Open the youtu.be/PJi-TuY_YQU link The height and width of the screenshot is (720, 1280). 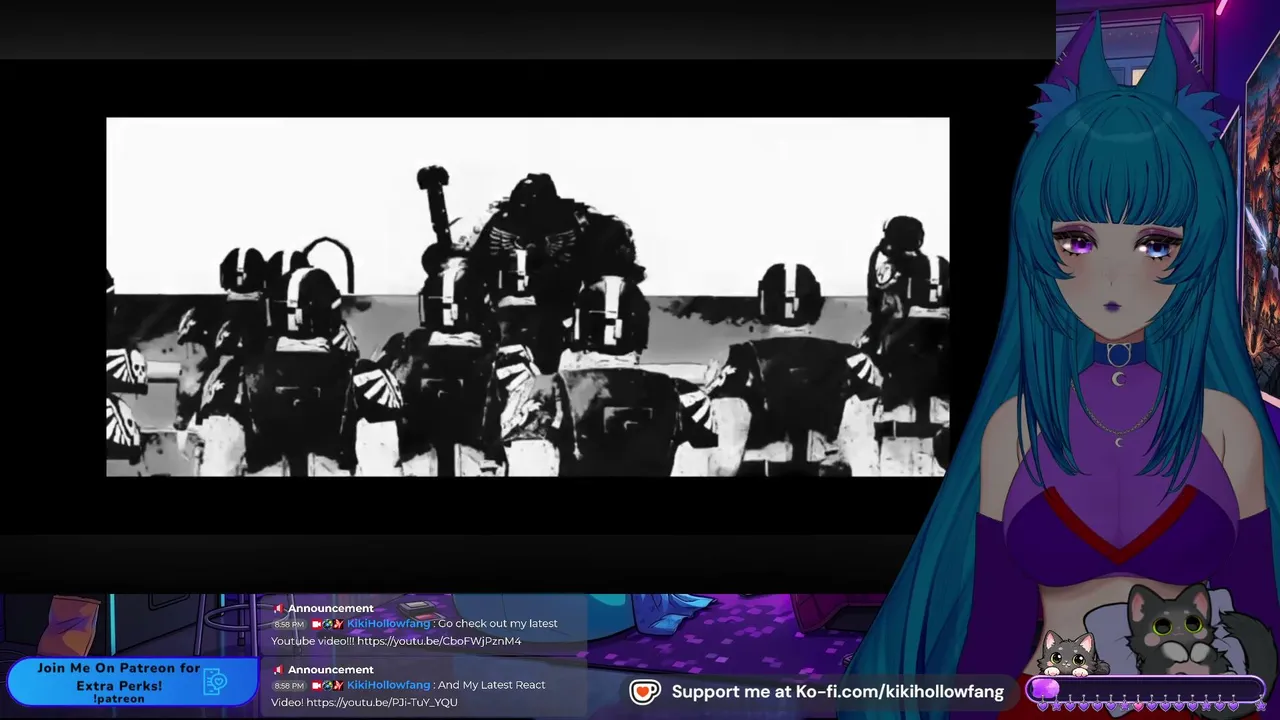(x=382, y=703)
